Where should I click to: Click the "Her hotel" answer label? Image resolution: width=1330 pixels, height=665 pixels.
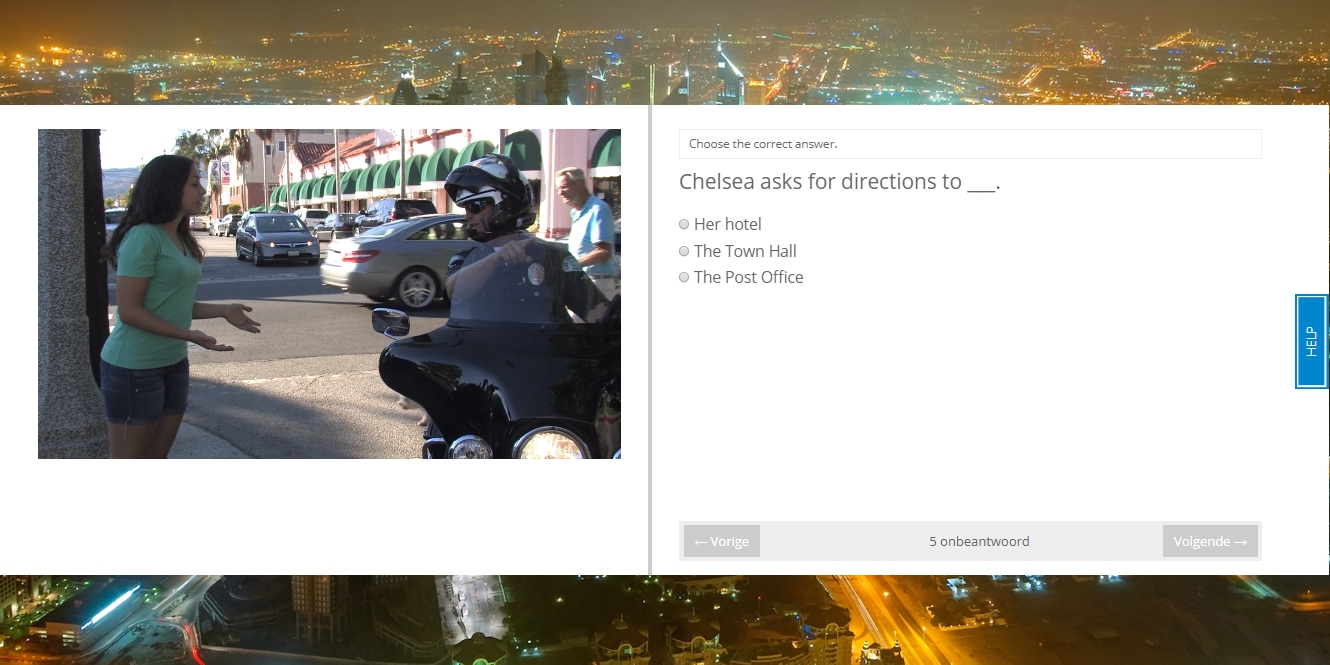point(728,224)
